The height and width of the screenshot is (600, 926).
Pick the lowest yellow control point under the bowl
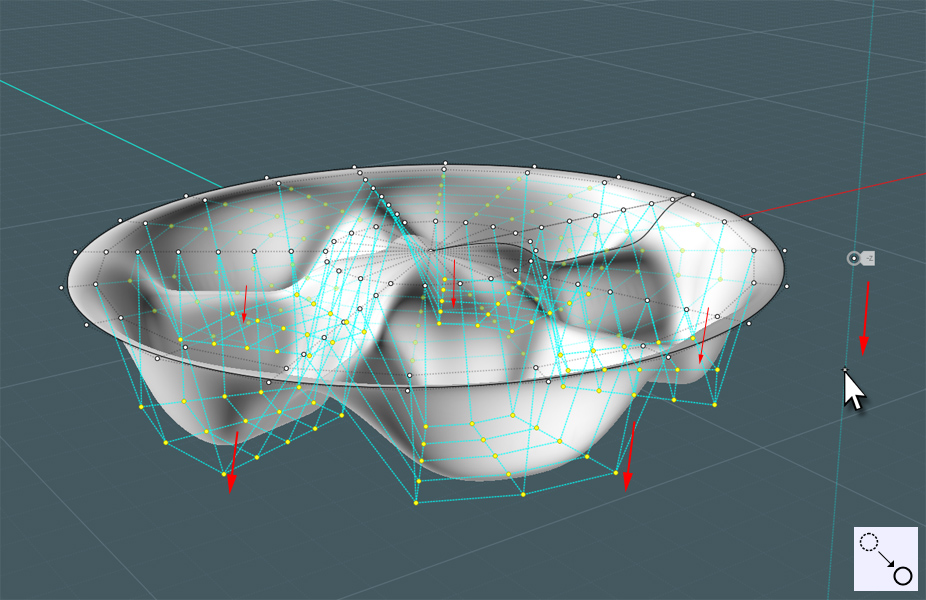click(x=416, y=502)
